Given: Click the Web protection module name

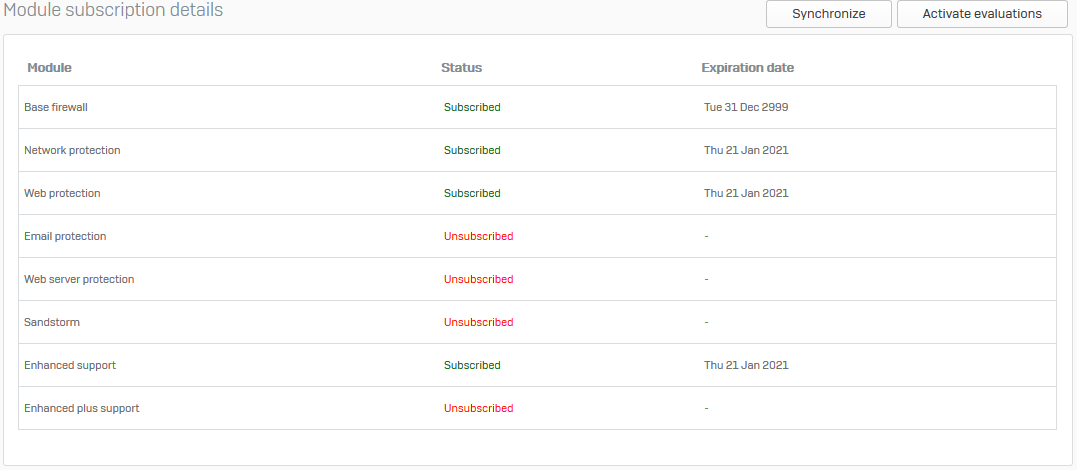Looking at the screenshot, I should (62, 194).
